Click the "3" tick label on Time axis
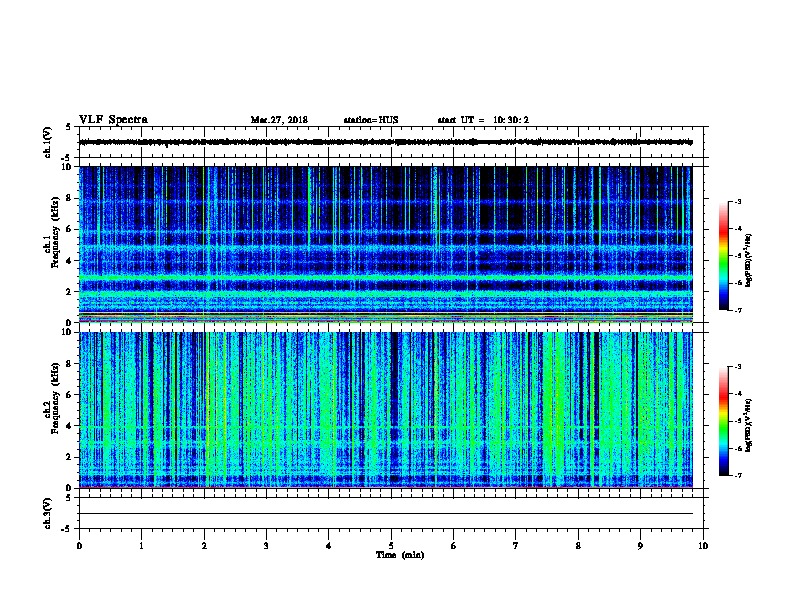Screen dimensions: 792x612 tap(266, 546)
